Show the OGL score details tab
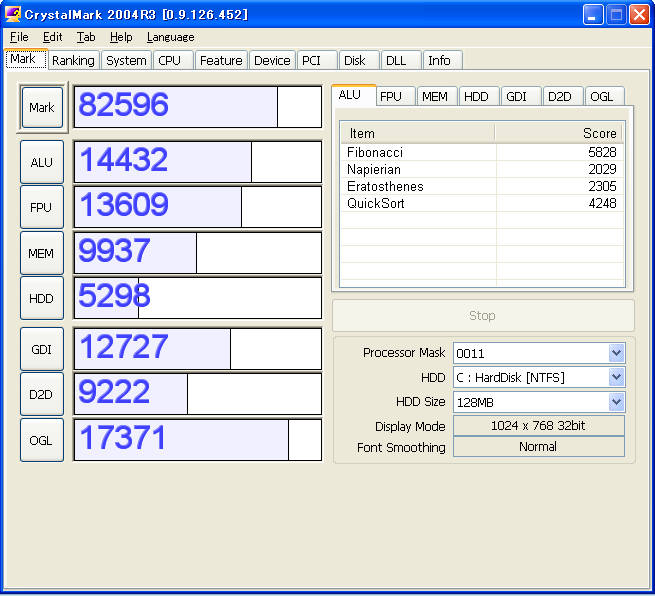Viewport: 655px width, 596px height. pyautogui.click(x=602, y=96)
